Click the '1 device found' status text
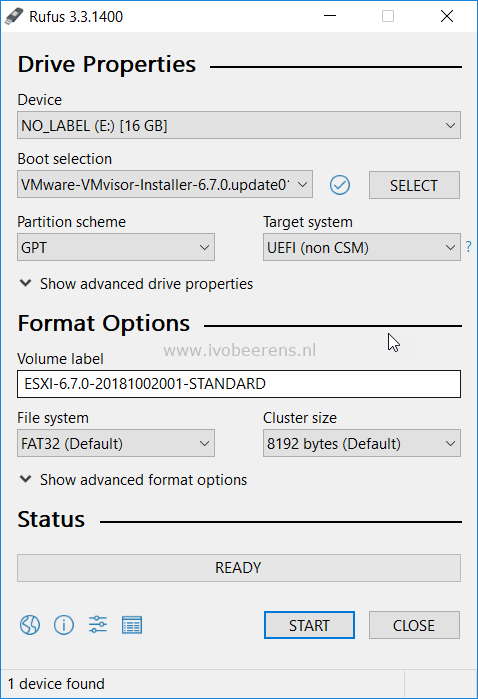This screenshot has height=699, width=478. pos(56,684)
